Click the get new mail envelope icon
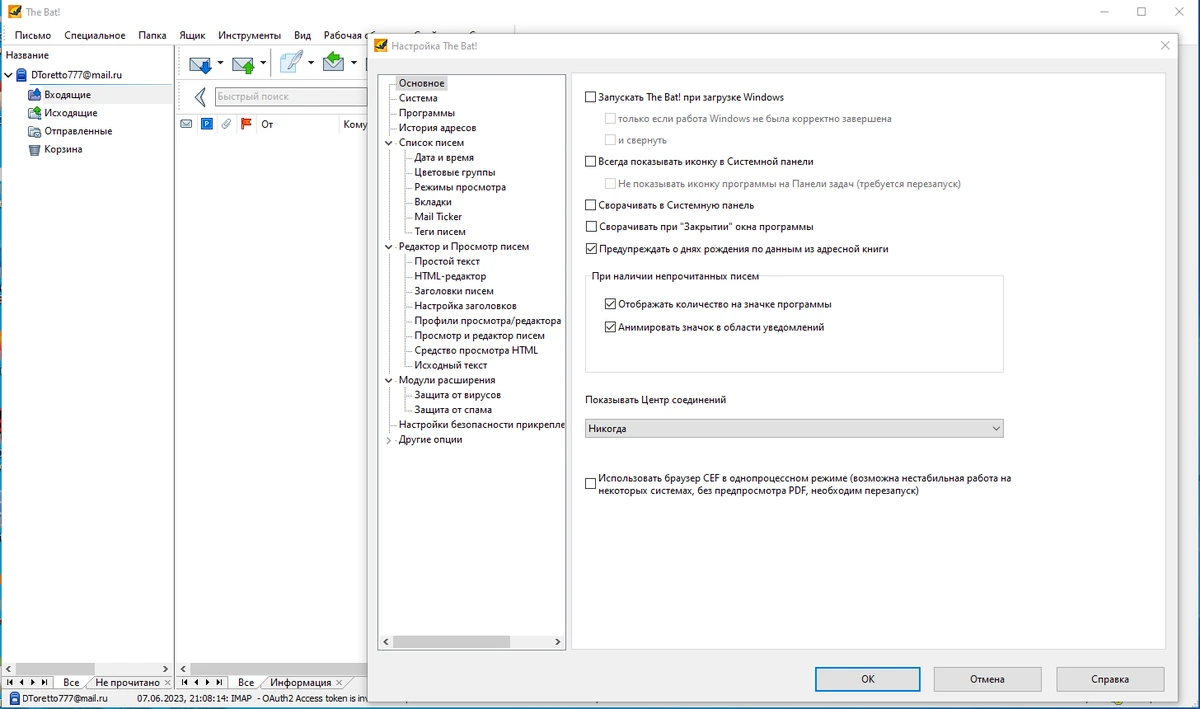The height and width of the screenshot is (709, 1200). click(200, 64)
